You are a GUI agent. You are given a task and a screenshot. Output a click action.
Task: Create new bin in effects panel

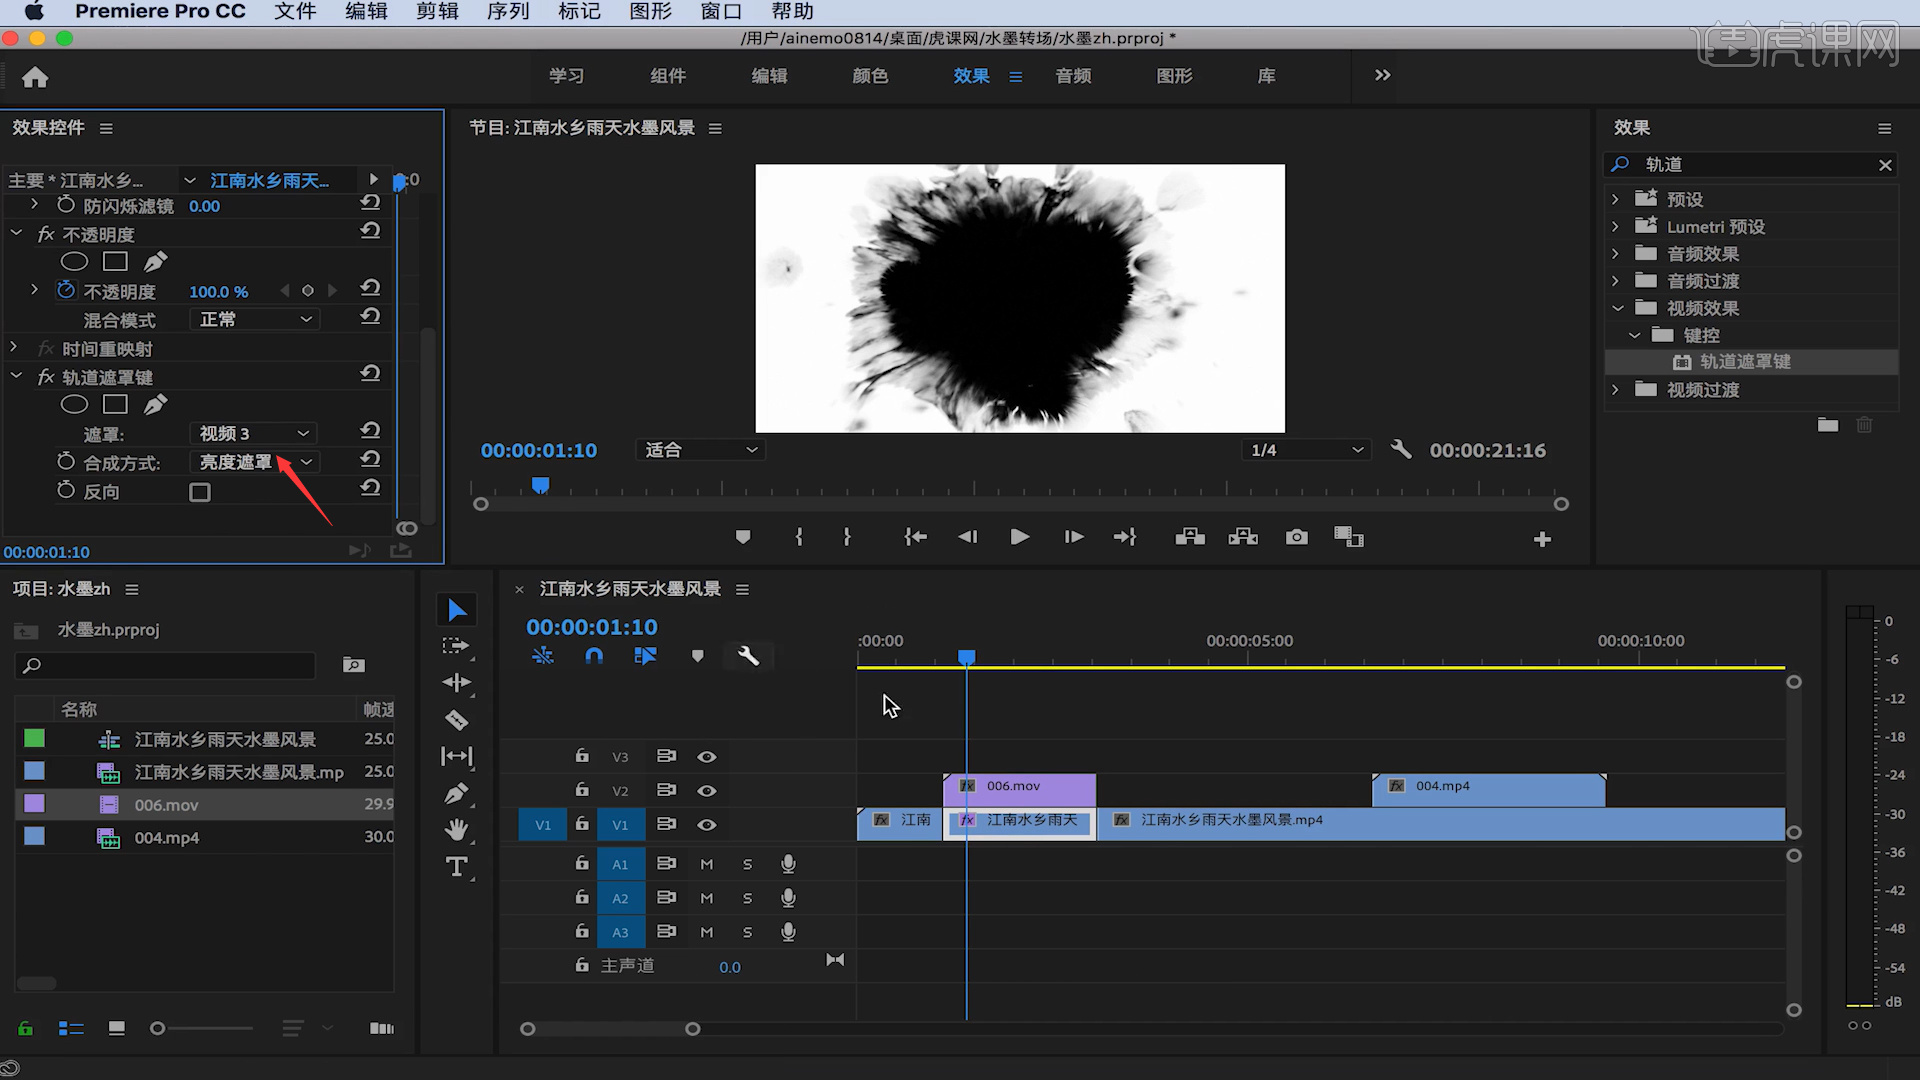pos(1828,425)
